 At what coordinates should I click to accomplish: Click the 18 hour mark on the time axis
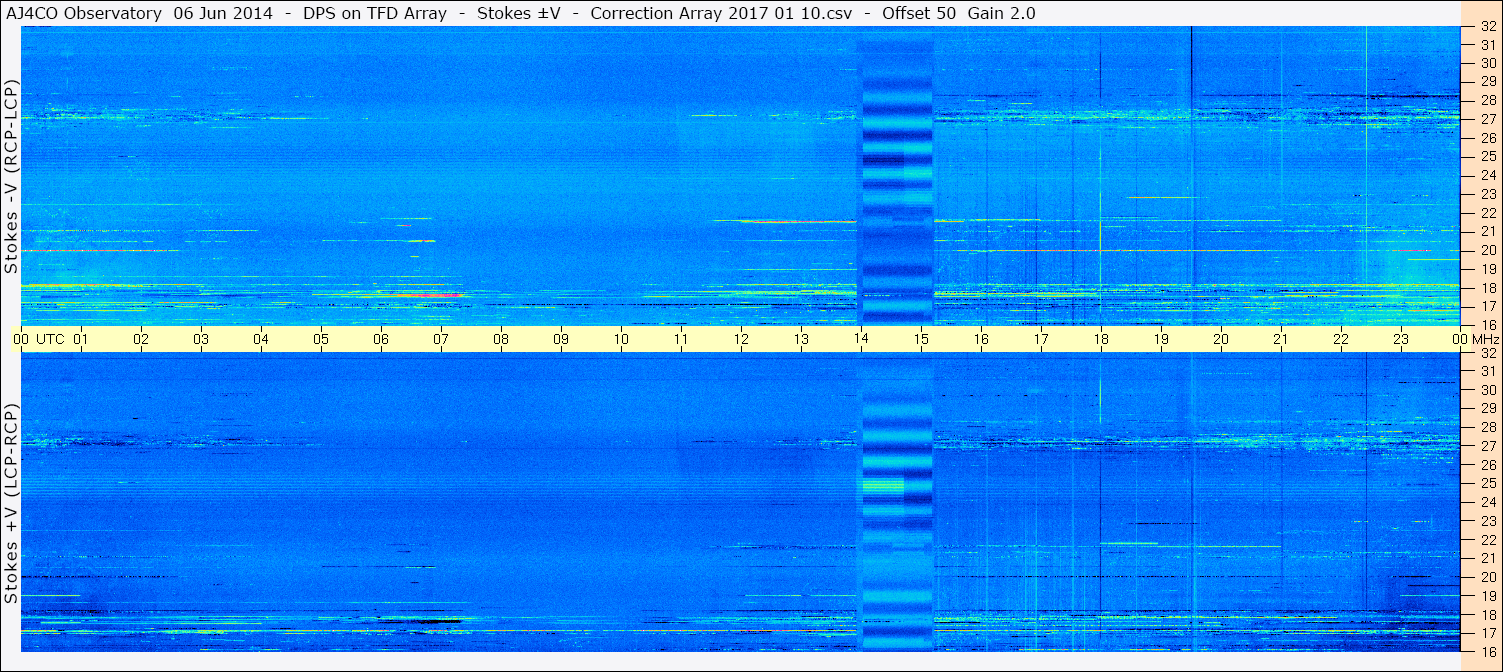[1101, 339]
